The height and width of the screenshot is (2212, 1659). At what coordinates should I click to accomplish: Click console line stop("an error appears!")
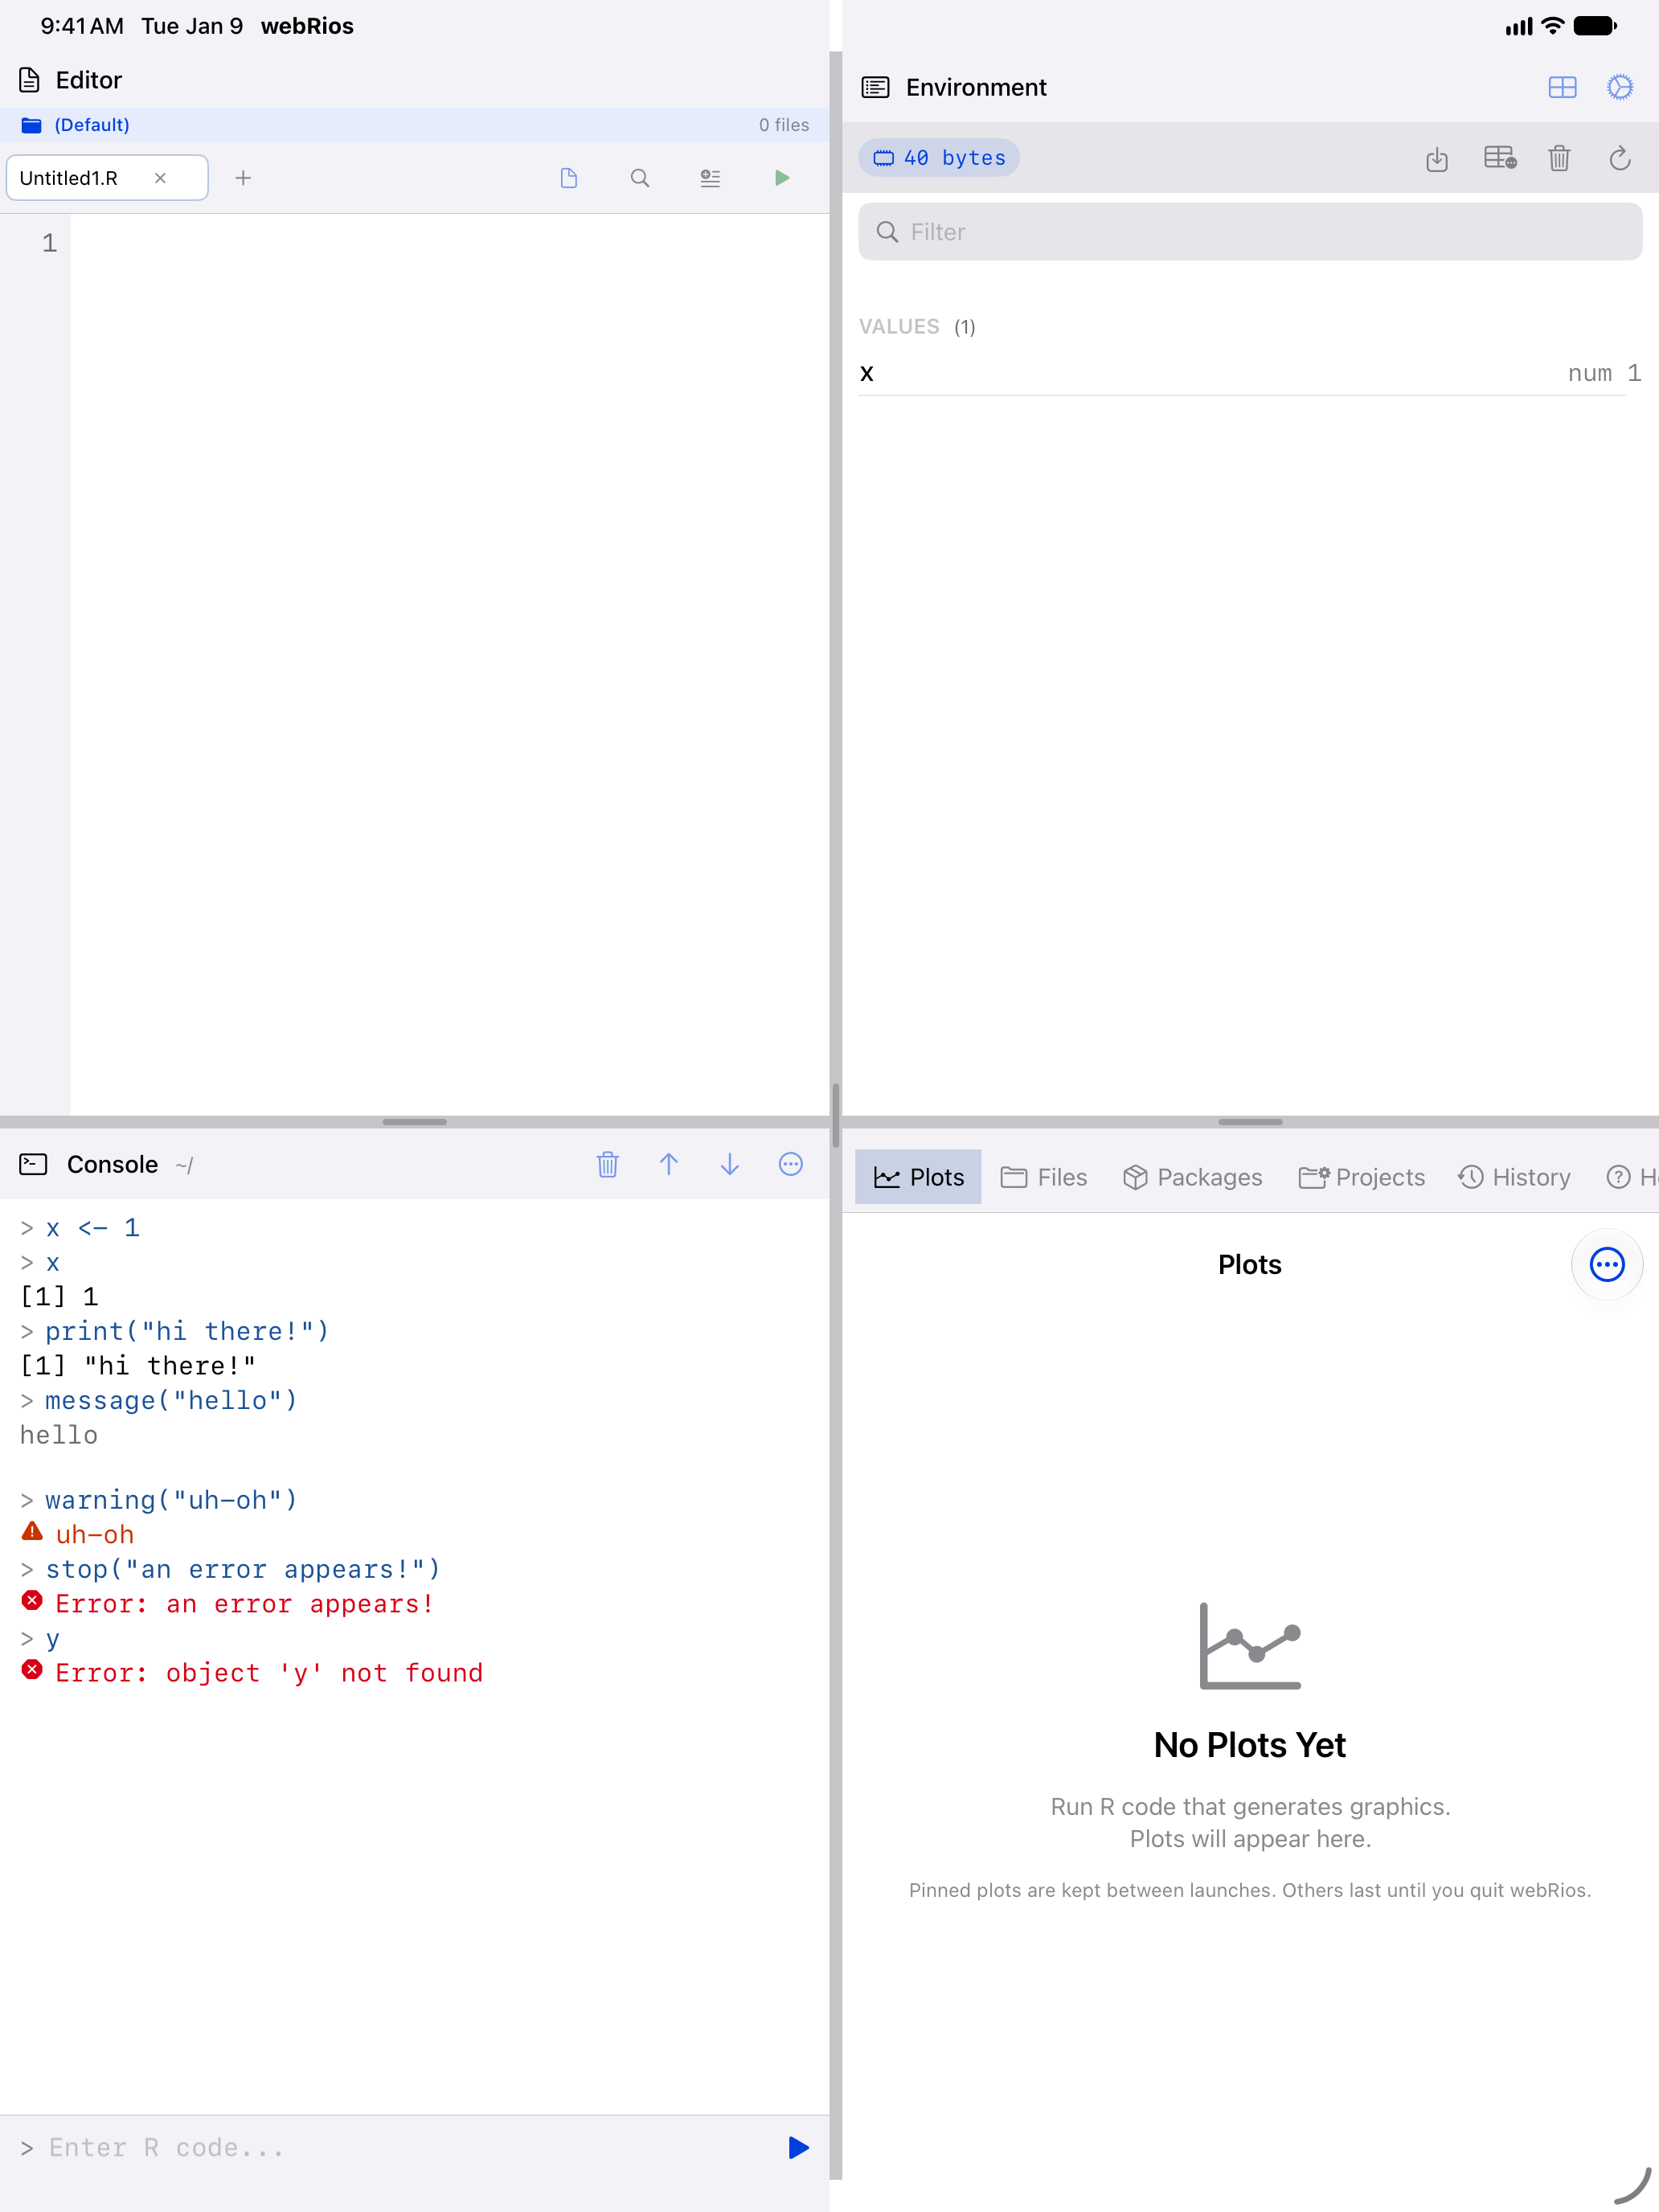[231, 1569]
